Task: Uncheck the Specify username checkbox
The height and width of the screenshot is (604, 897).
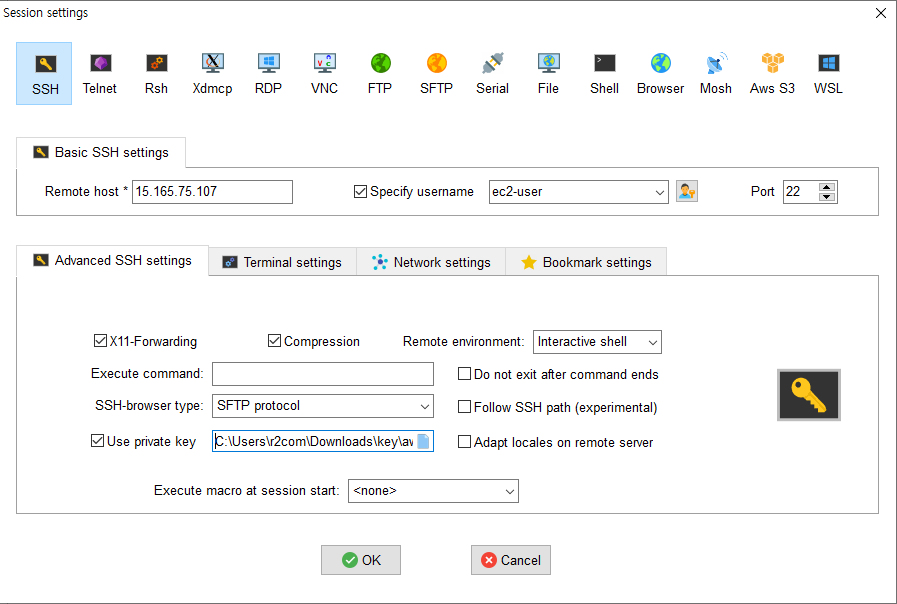Action: point(360,192)
